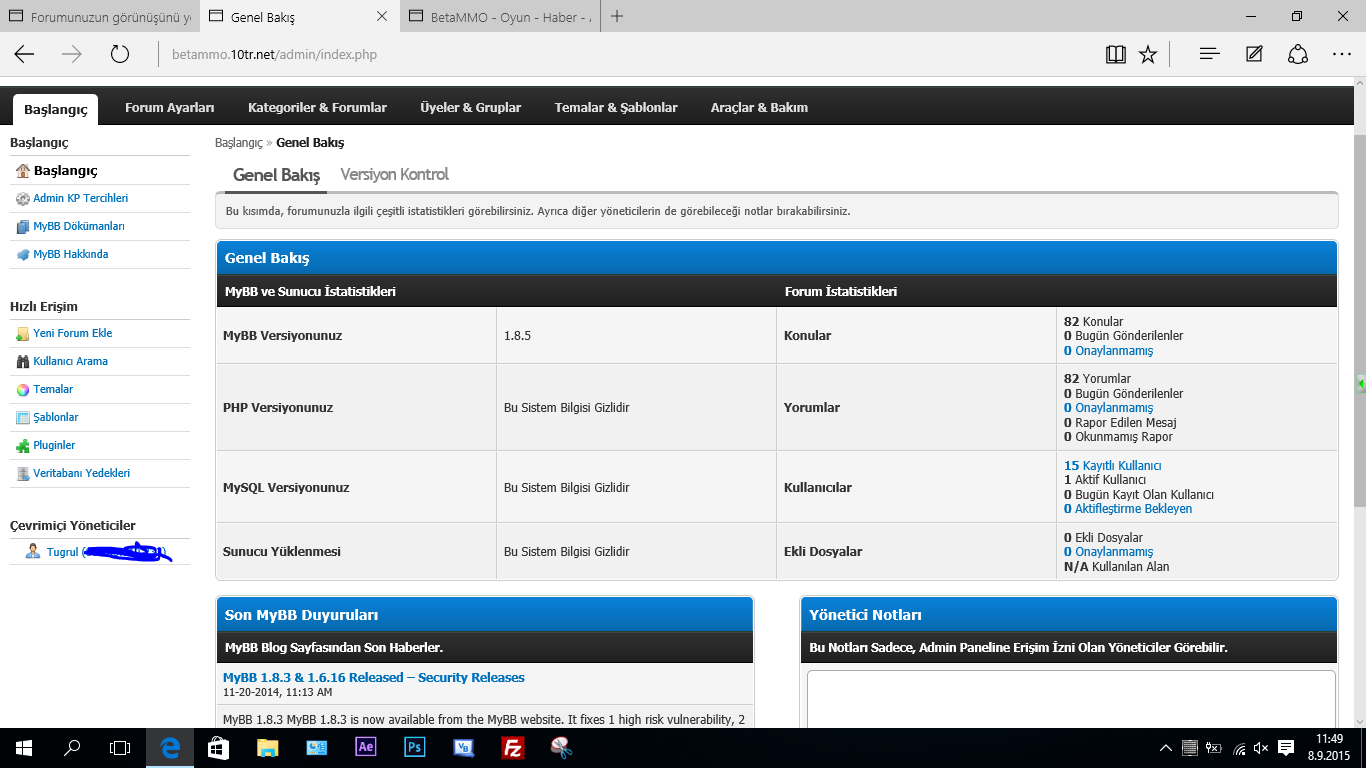Click the binoculars icon for Kullanıcı Arama
Viewport: 1366px width, 768px height.
[23, 362]
